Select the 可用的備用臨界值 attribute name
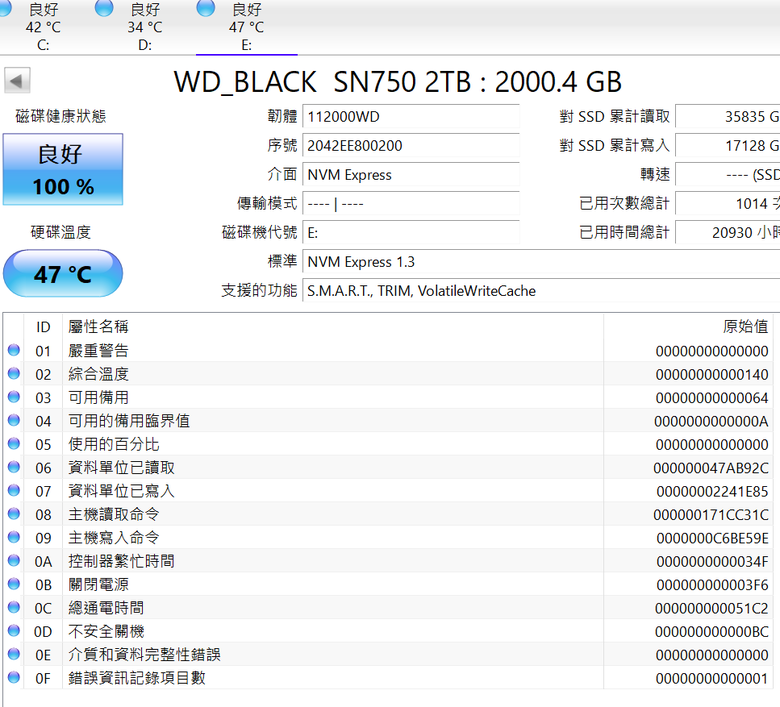 [x=129, y=421]
